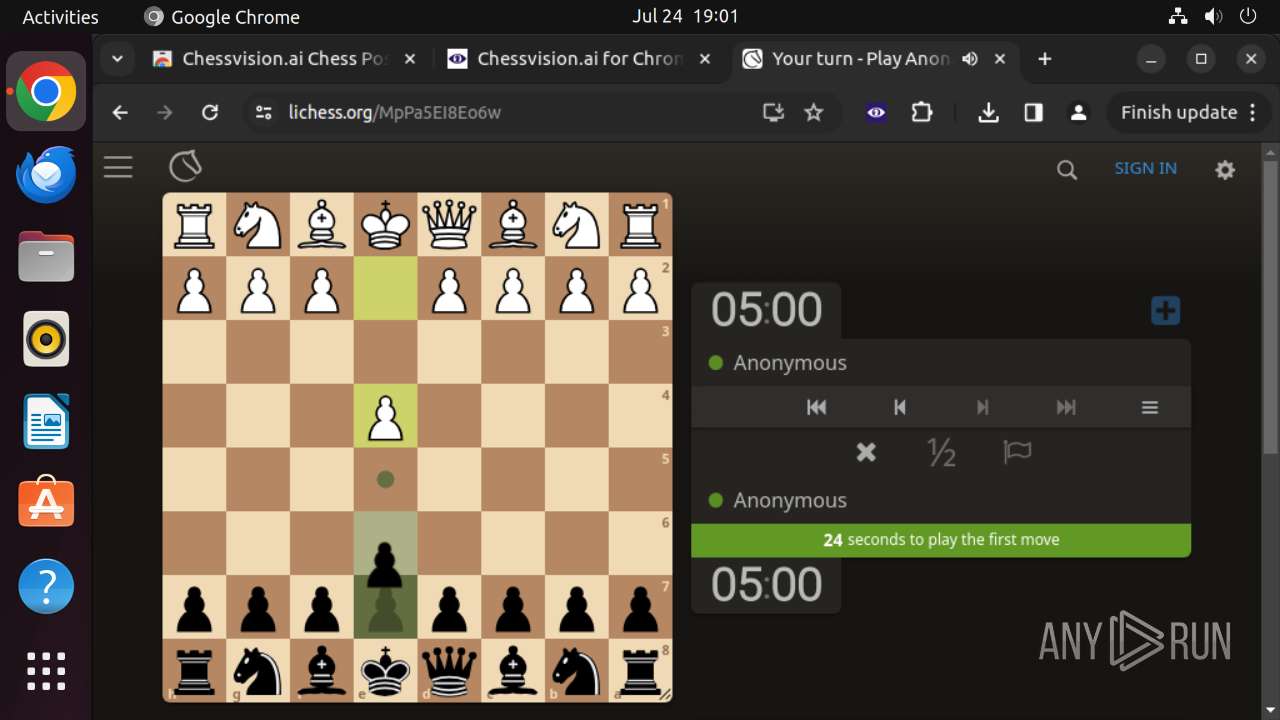Offer a draw with ½ button

pos(941,453)
